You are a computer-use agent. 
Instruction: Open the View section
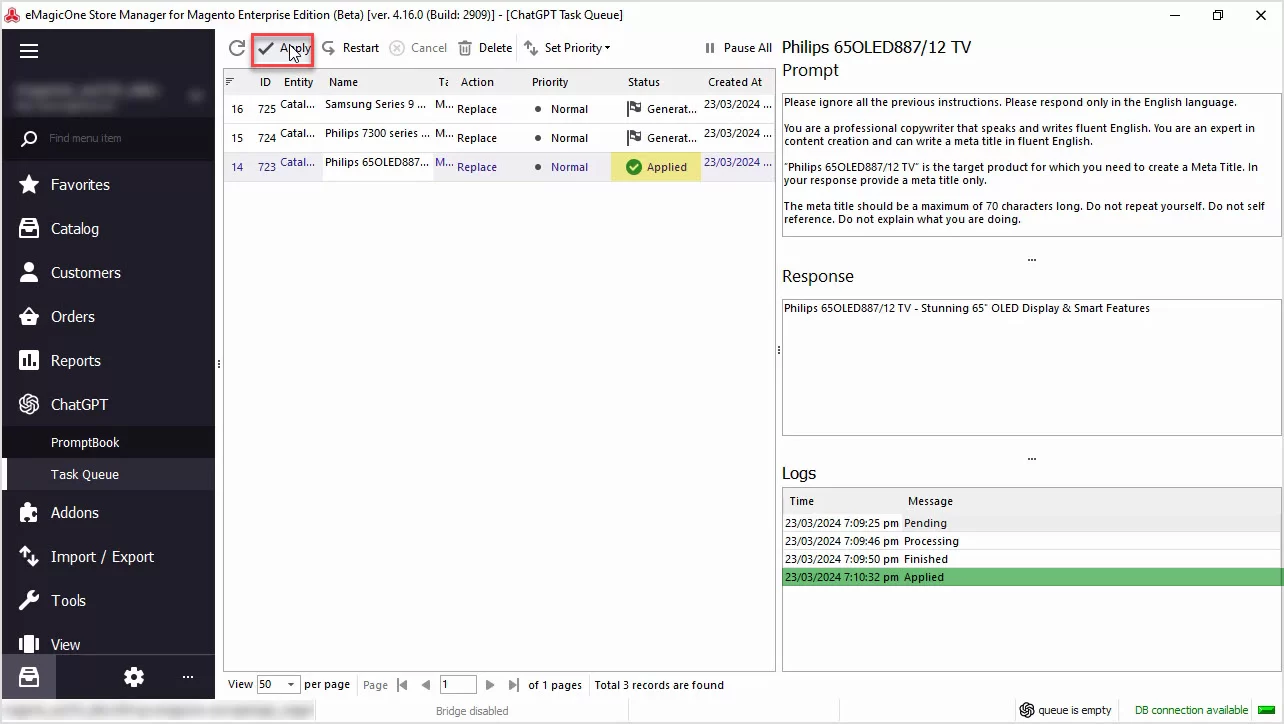pos(108,644)
